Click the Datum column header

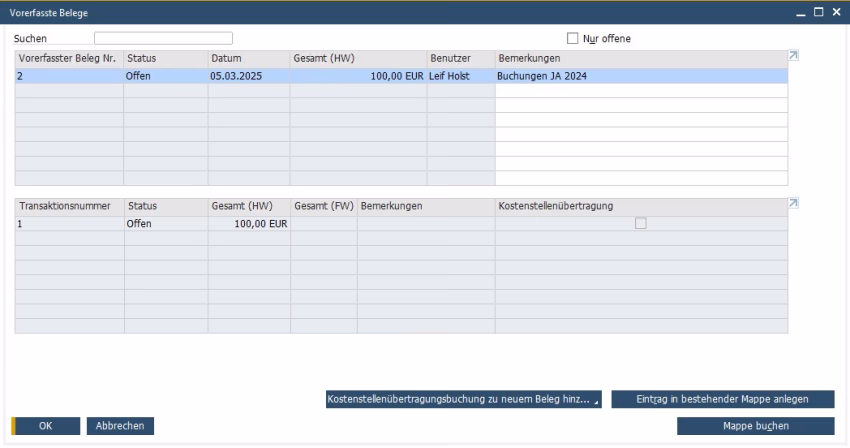pyautogui.click(x=248, y=58)
